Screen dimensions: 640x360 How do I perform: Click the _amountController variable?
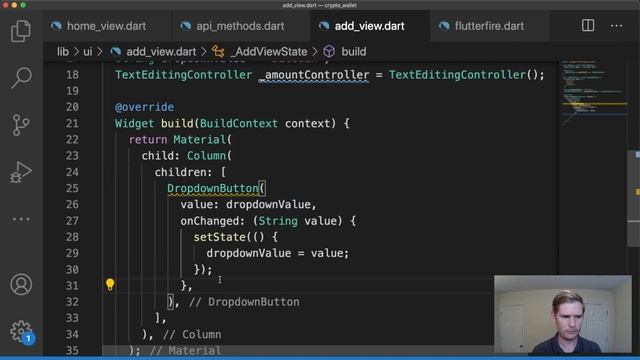[314, 75]
